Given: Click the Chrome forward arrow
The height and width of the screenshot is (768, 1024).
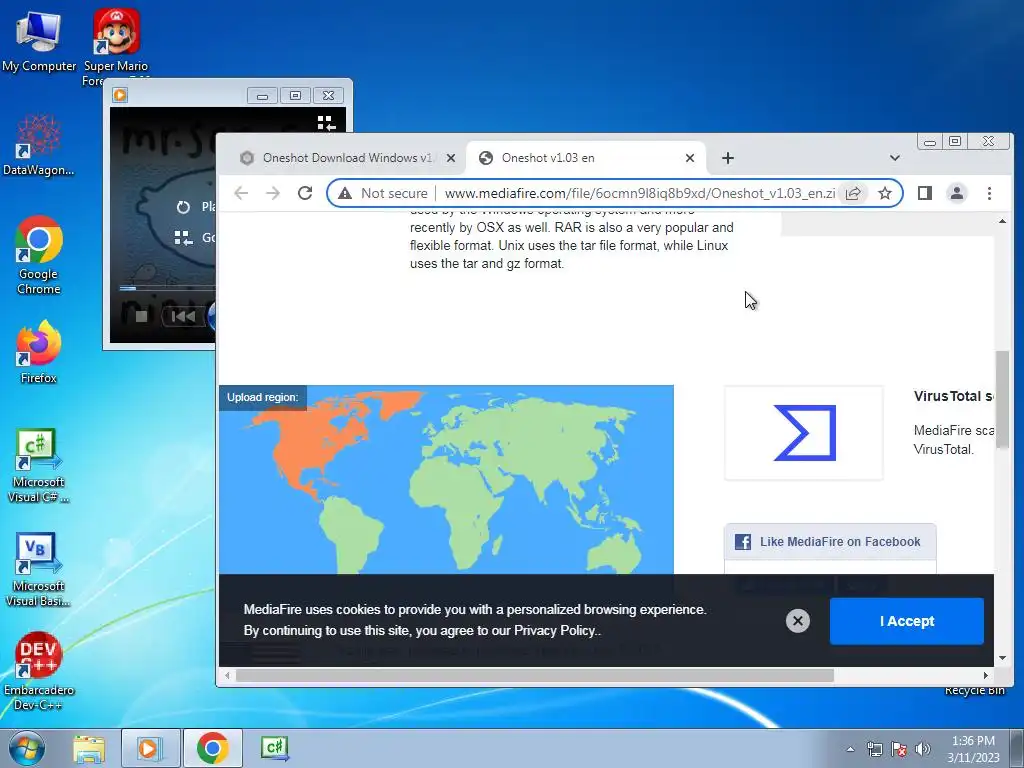Looking at the screenshot, I should coord(272,193).
